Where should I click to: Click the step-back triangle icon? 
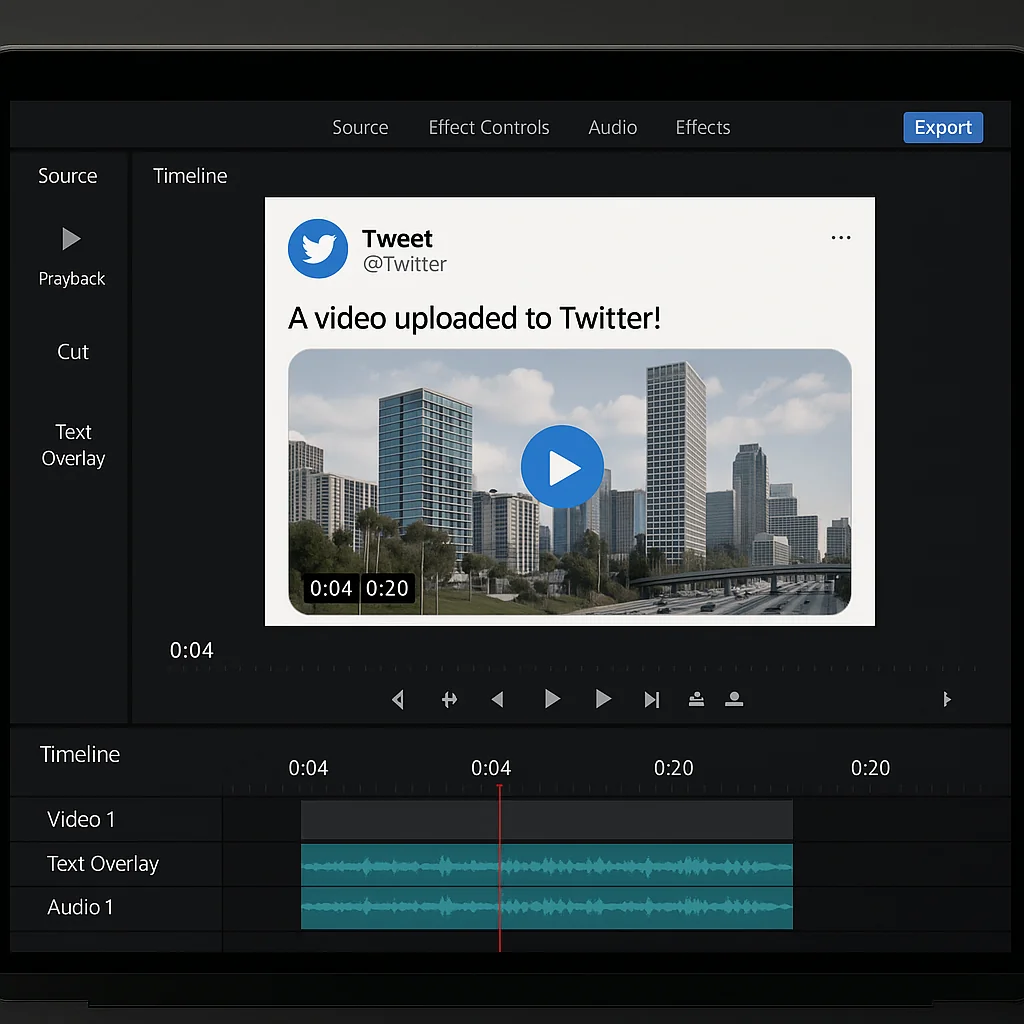pyautogui.click(x=497, y=699)
